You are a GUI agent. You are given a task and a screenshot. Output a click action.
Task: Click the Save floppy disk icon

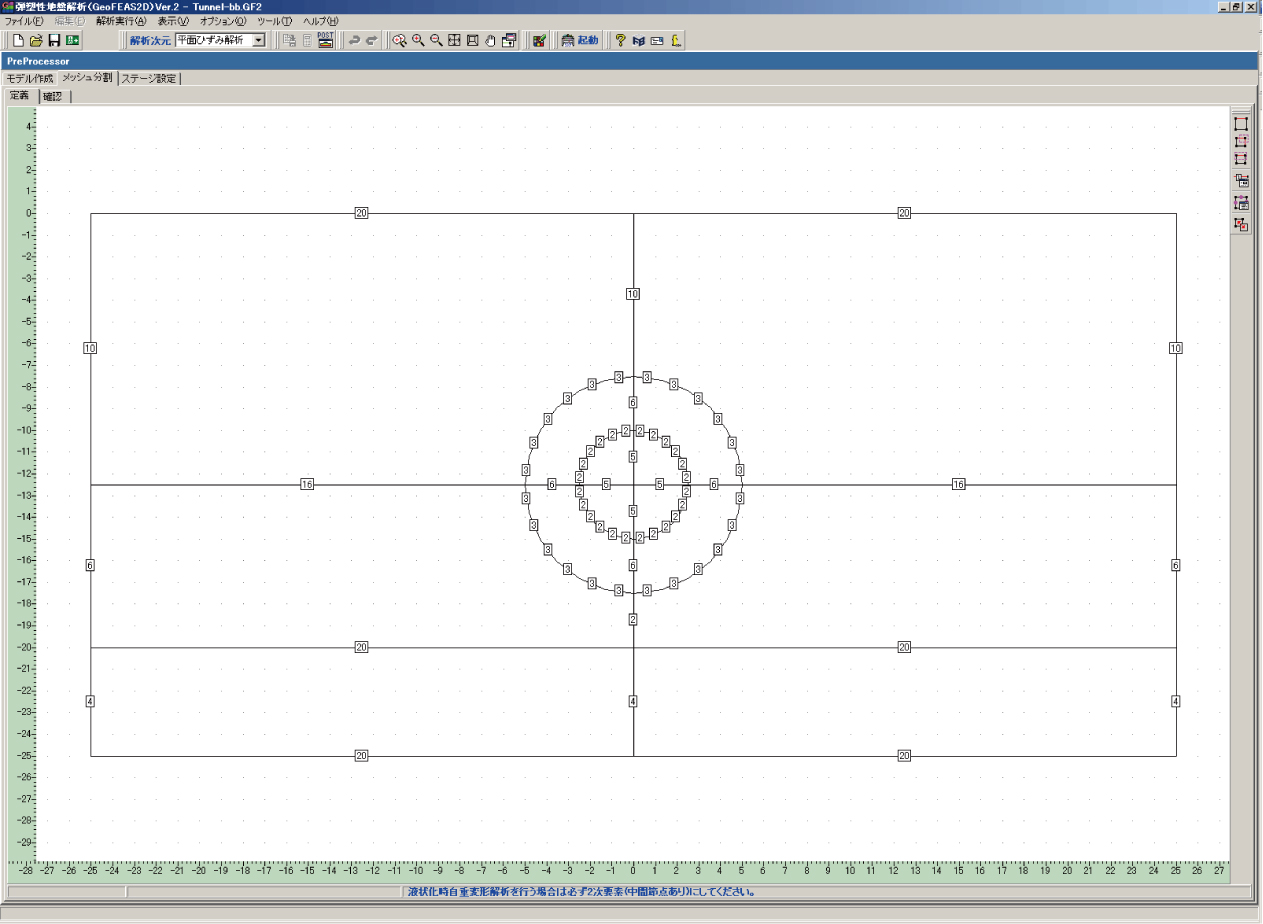coord(54,41)
